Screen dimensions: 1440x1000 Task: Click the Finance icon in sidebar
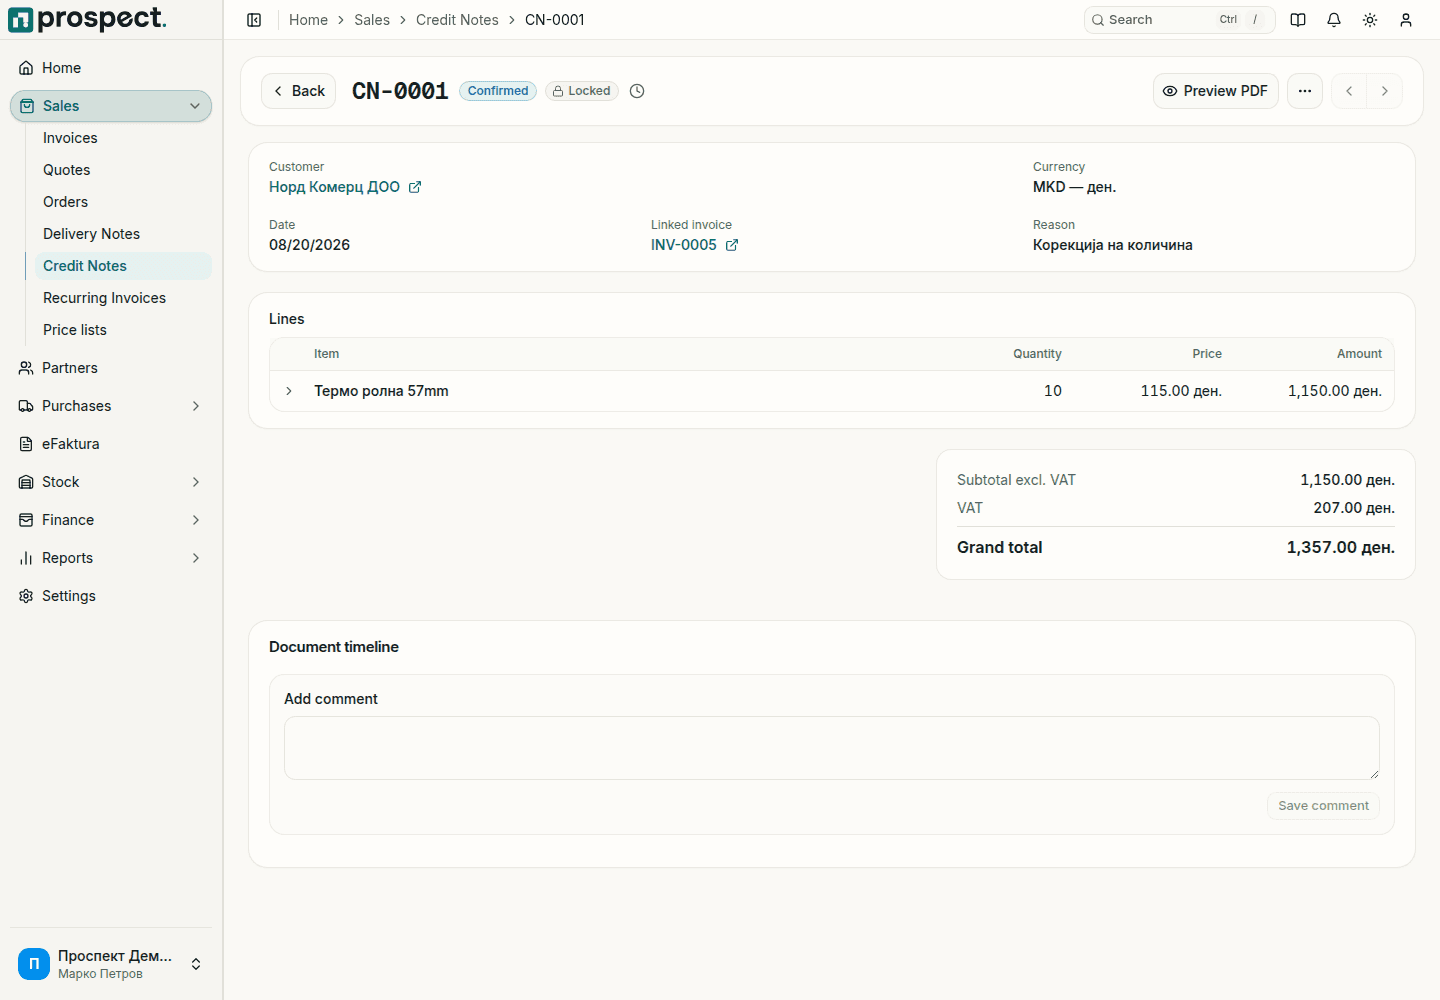click(x=26, y=520)
